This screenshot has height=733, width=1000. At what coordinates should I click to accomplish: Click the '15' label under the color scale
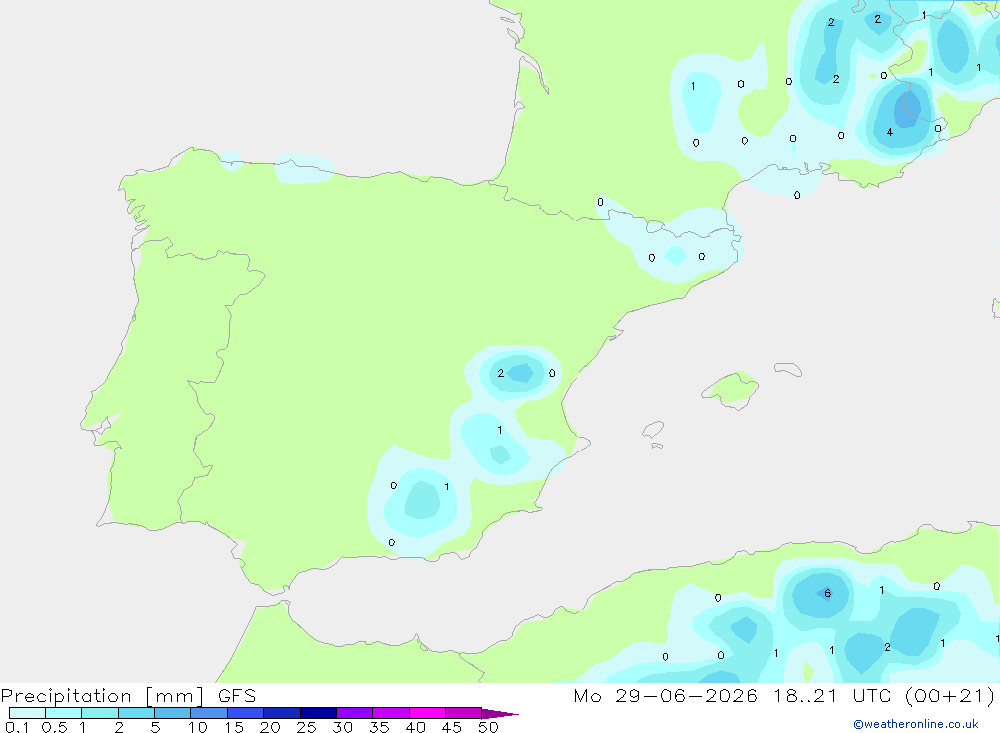click(x=234, y=727)
